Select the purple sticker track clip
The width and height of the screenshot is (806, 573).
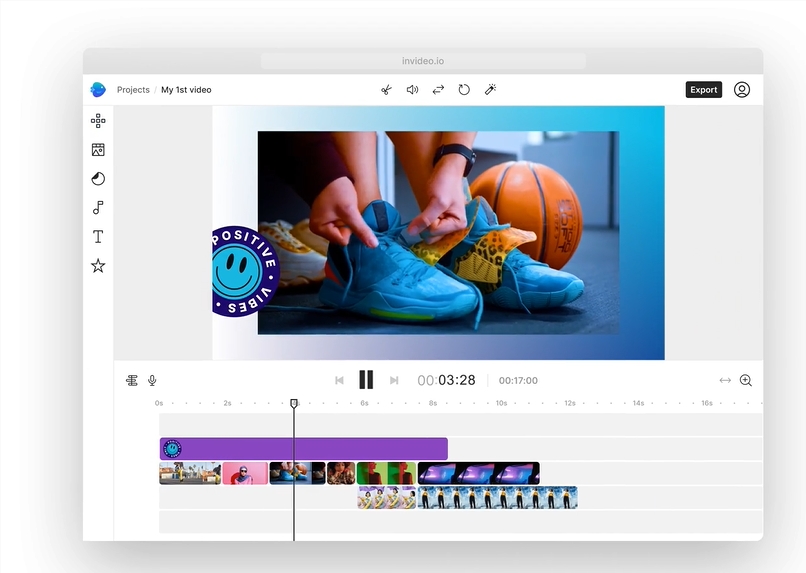pos(304,449)
